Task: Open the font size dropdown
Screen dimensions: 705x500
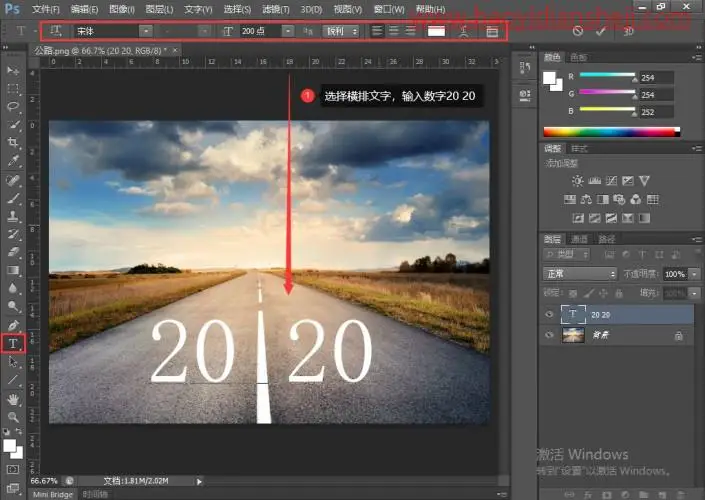Action: coord(288,31)
